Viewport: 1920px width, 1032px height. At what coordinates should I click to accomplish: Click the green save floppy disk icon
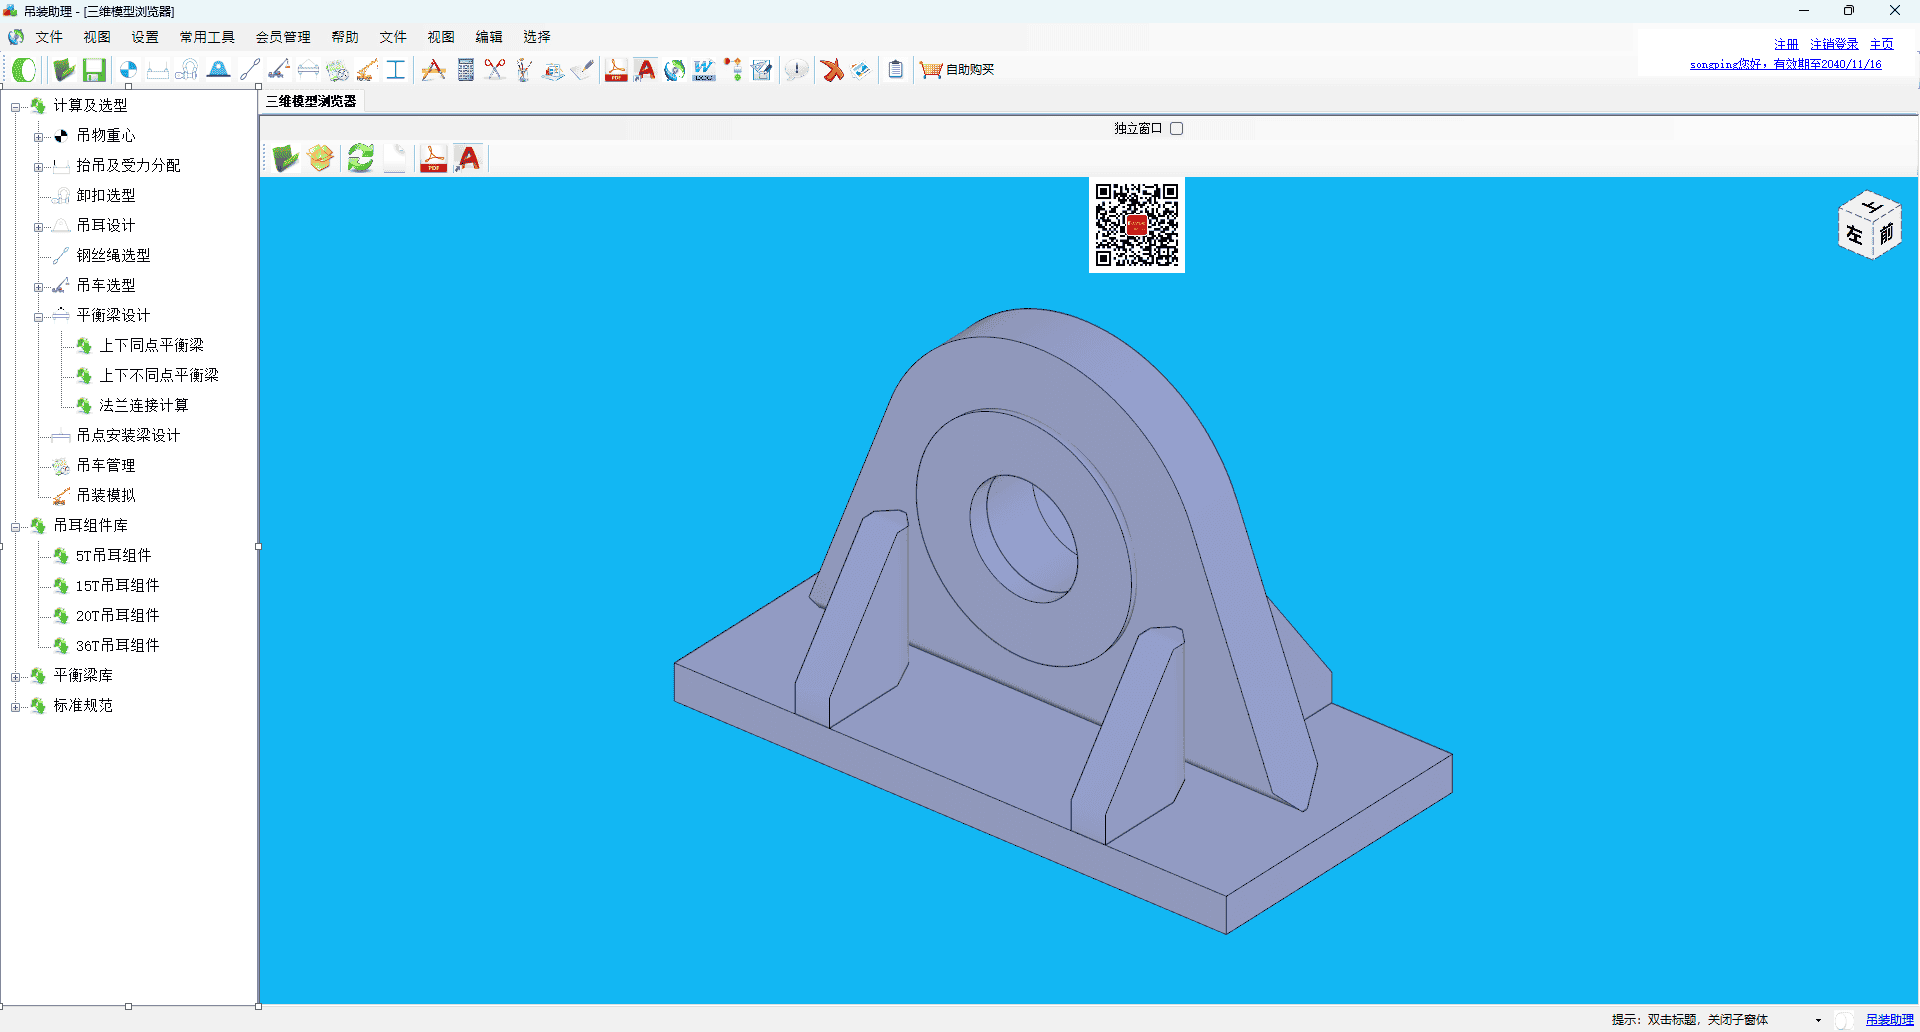[94, 70]
